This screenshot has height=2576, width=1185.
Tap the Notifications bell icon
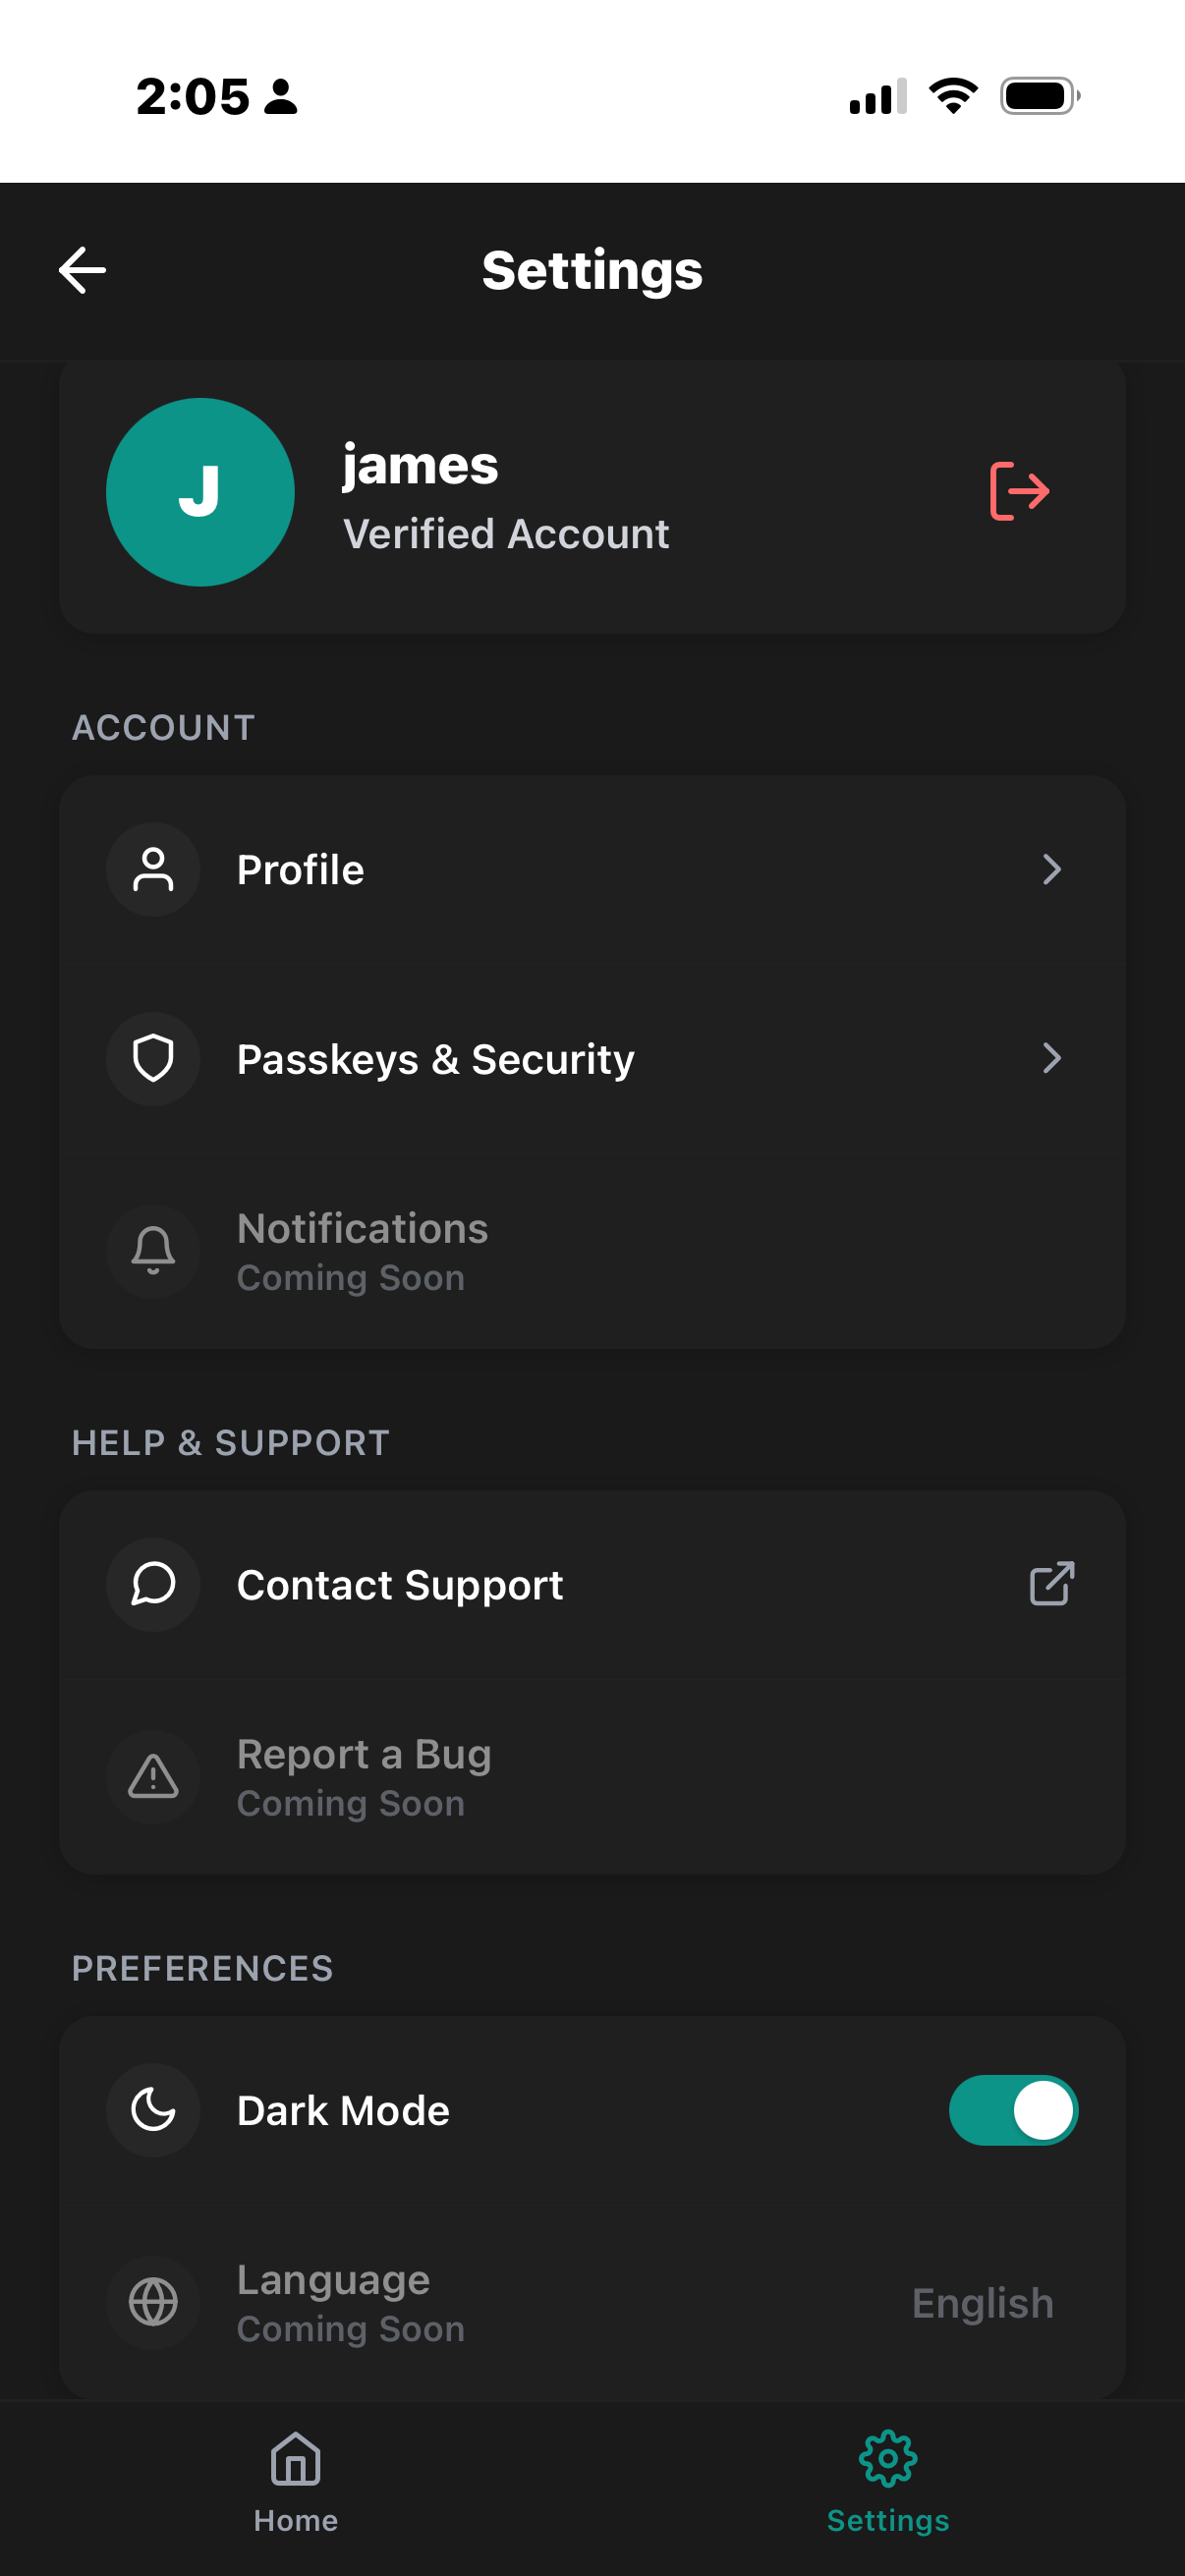tap(153, 1251)
